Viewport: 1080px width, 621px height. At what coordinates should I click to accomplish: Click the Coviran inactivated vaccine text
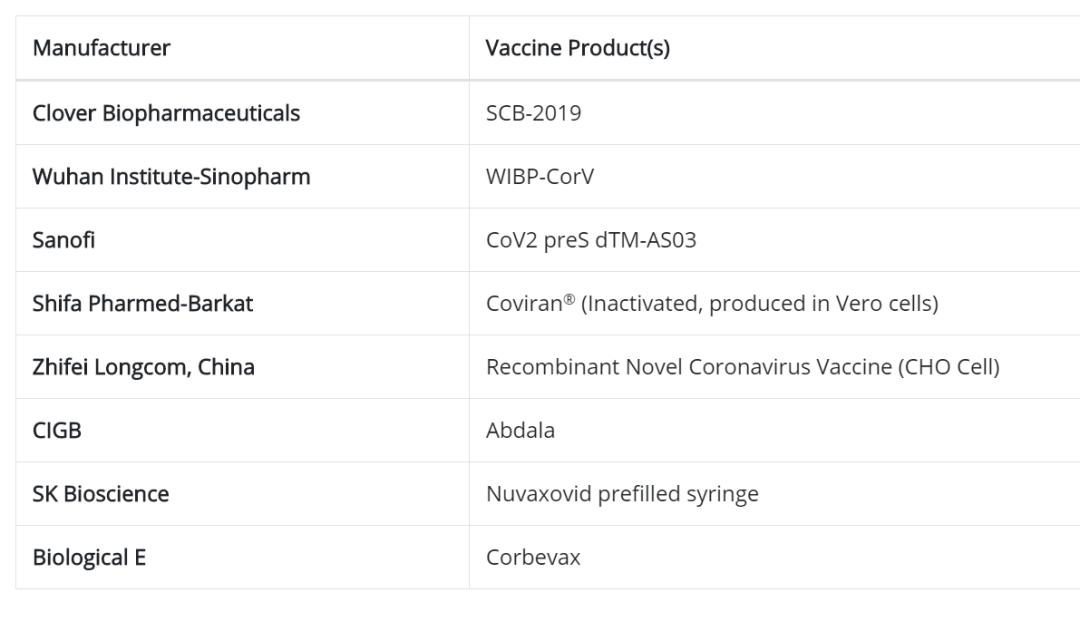(712, 303)
